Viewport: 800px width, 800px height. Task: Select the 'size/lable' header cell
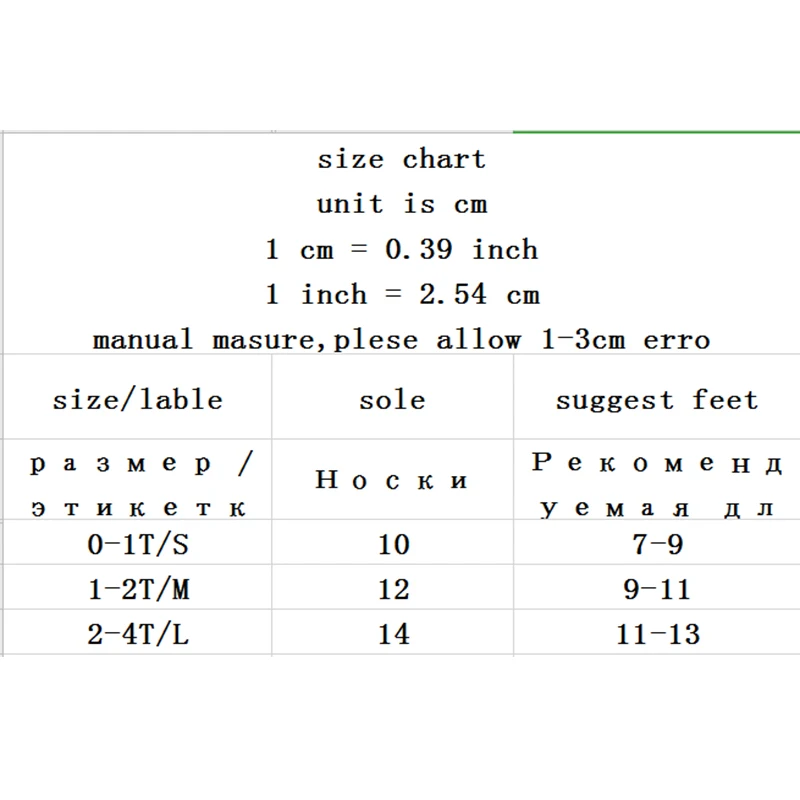(x=137, y=400)
